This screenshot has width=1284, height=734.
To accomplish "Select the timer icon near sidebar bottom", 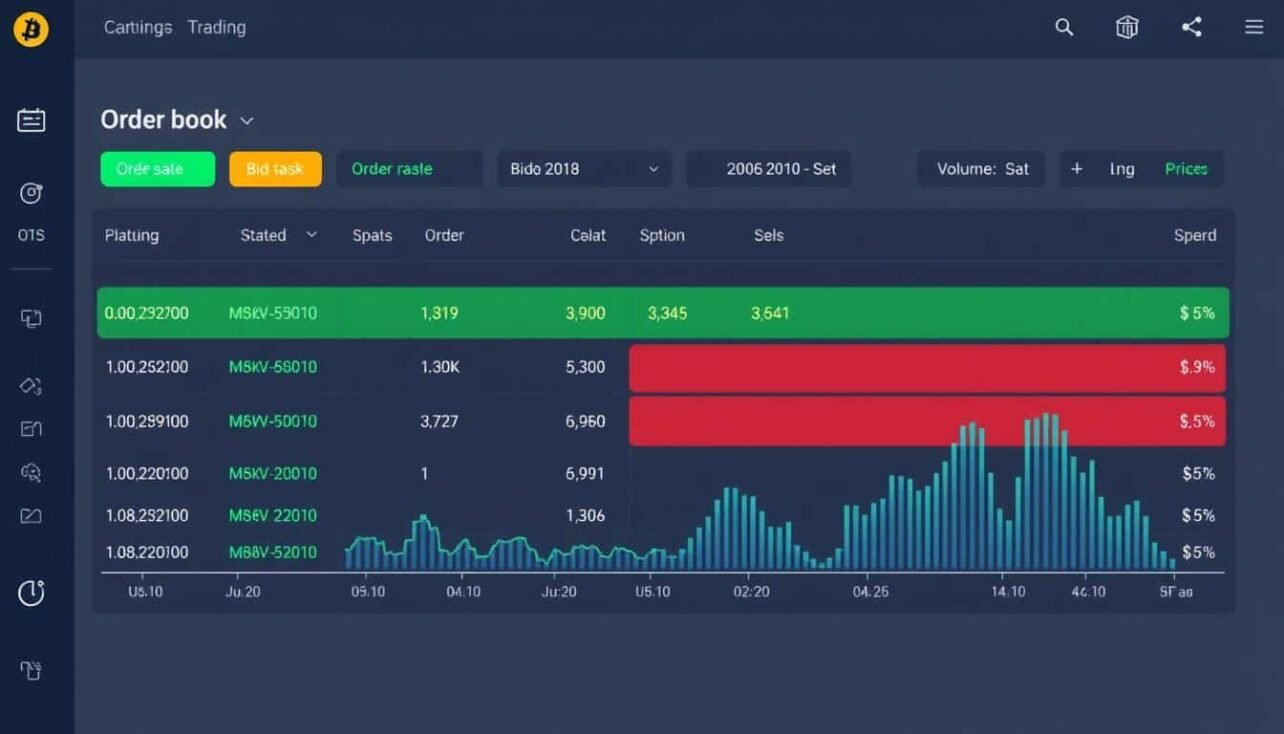I will pyautogui.click(x=30, y=593).
